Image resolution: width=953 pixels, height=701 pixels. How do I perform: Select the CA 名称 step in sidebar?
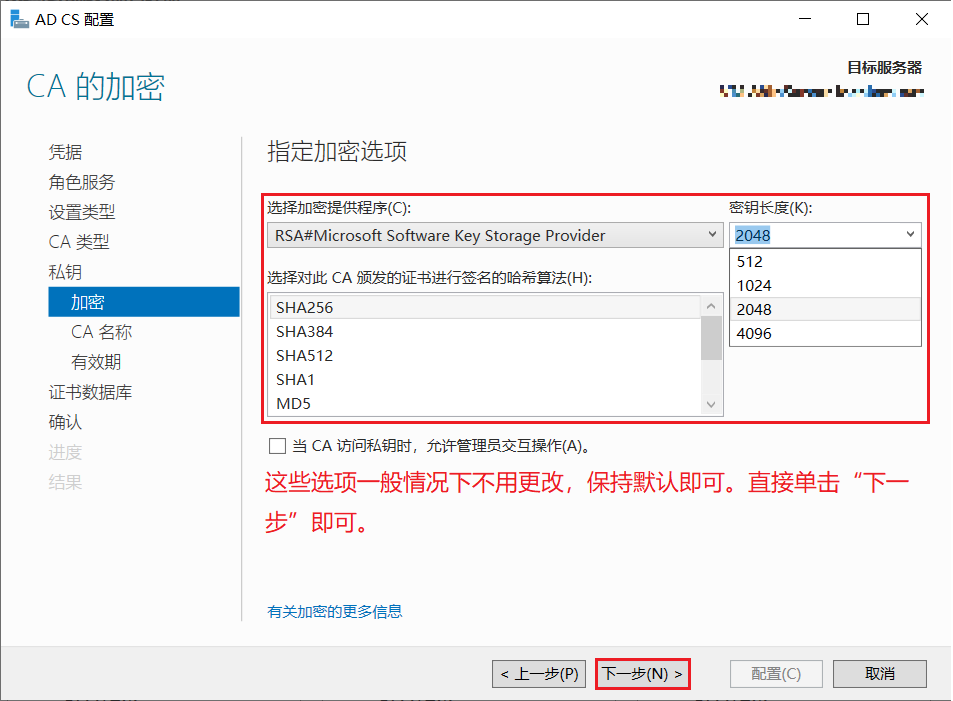(x=103, y=331)
